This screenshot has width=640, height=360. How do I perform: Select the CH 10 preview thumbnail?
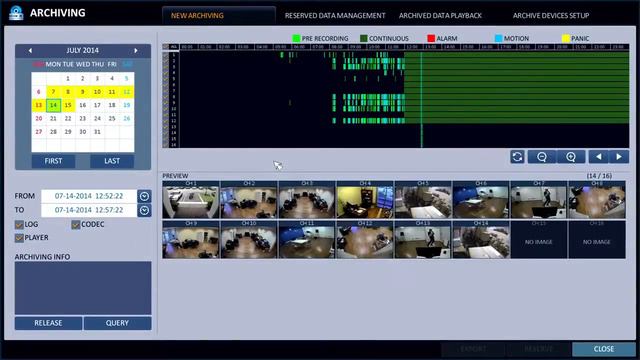tap(249, 240)
